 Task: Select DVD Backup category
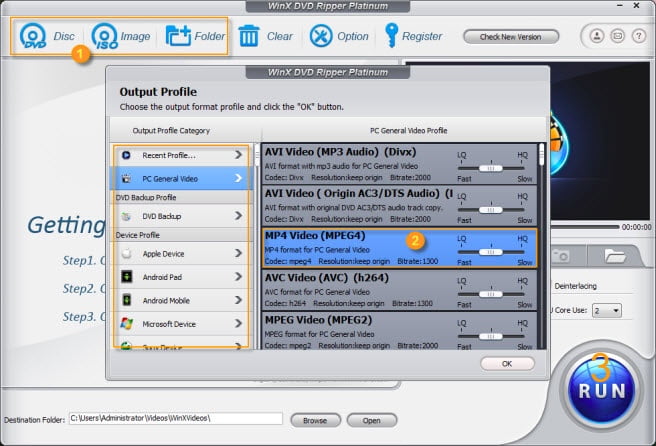point(182,216)
